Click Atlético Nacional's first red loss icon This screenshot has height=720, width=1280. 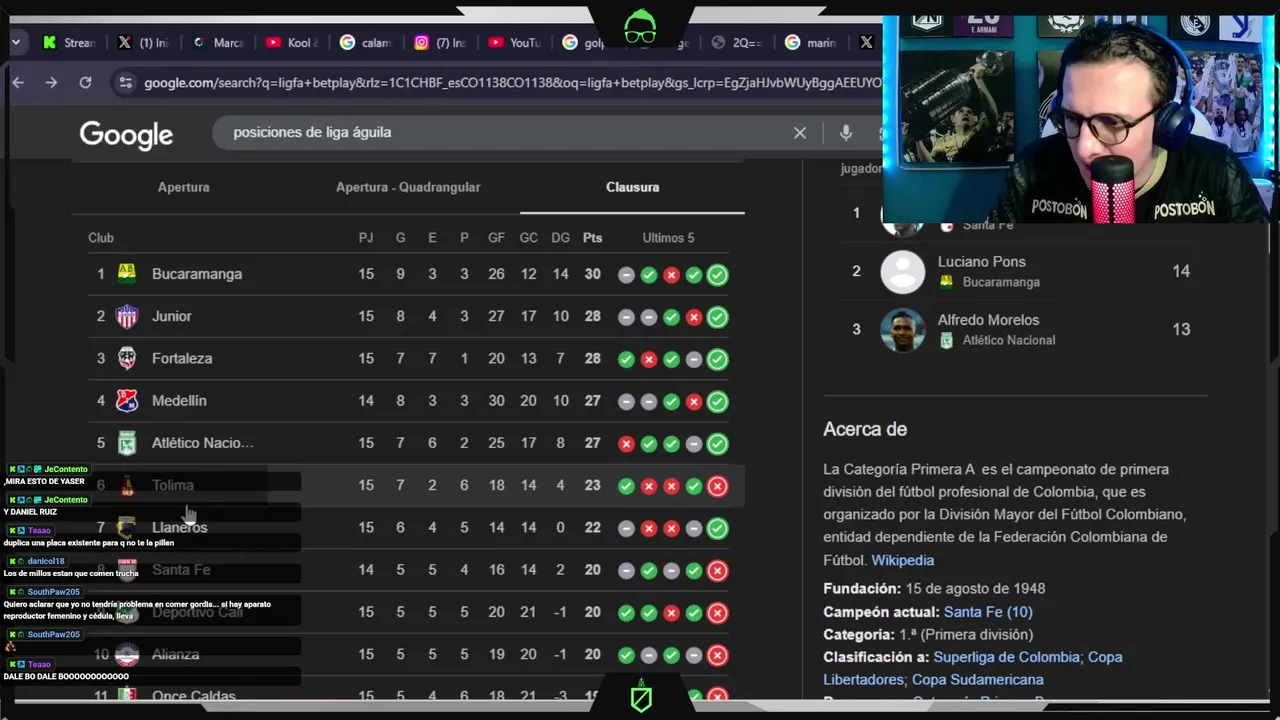tap(626, 444)
